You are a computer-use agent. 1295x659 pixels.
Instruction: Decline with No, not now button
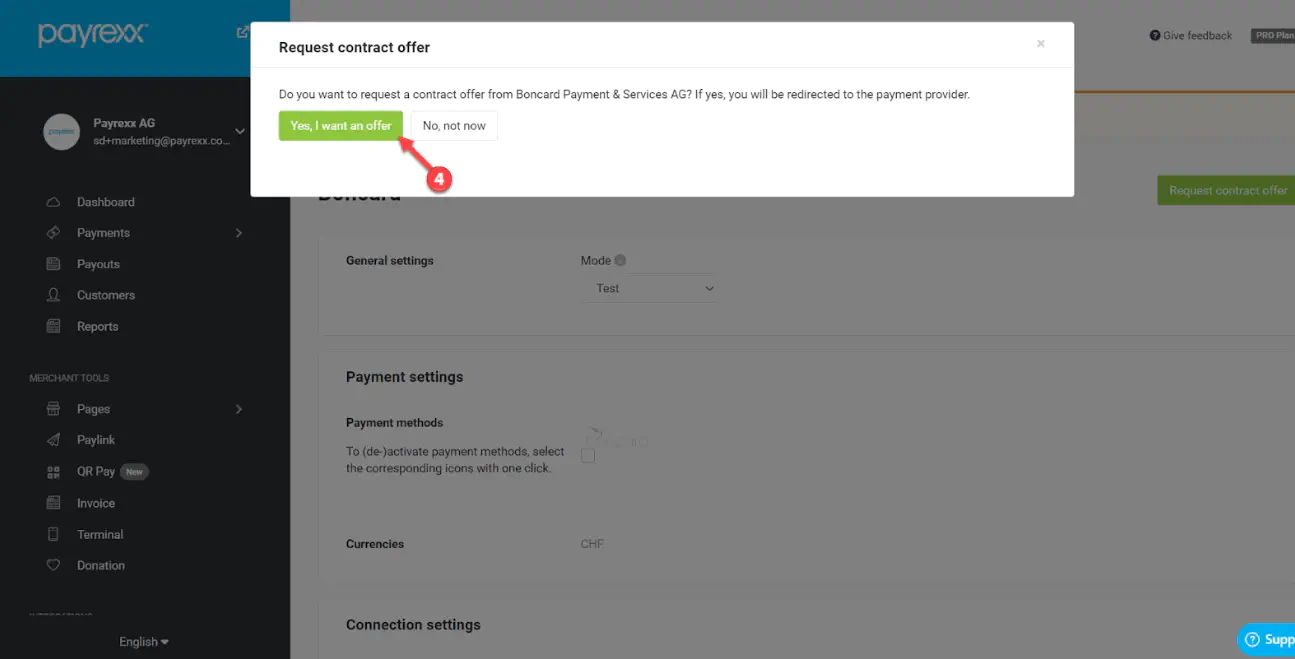pos(454,126)
